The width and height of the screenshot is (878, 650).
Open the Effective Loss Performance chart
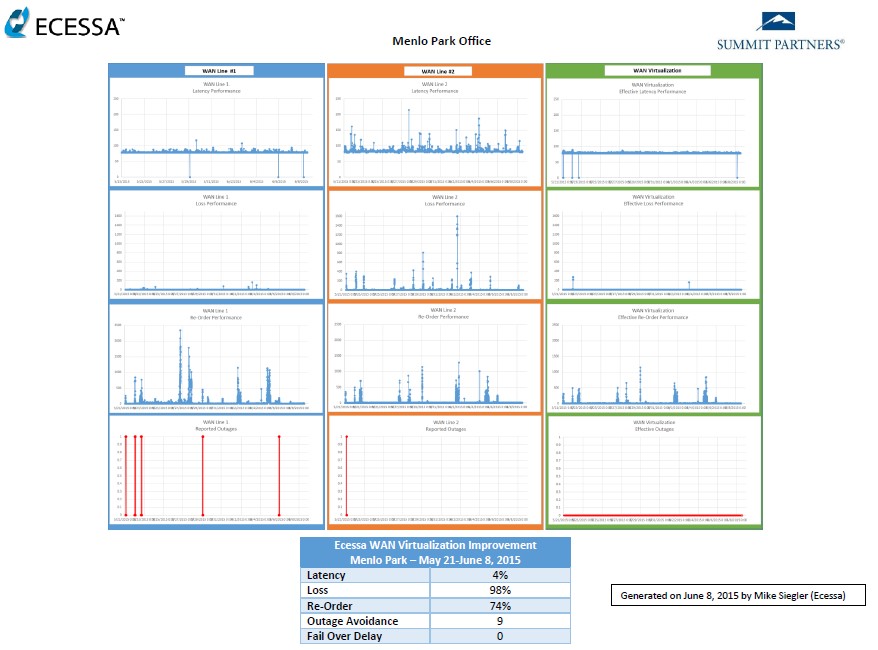pos(653,245)
